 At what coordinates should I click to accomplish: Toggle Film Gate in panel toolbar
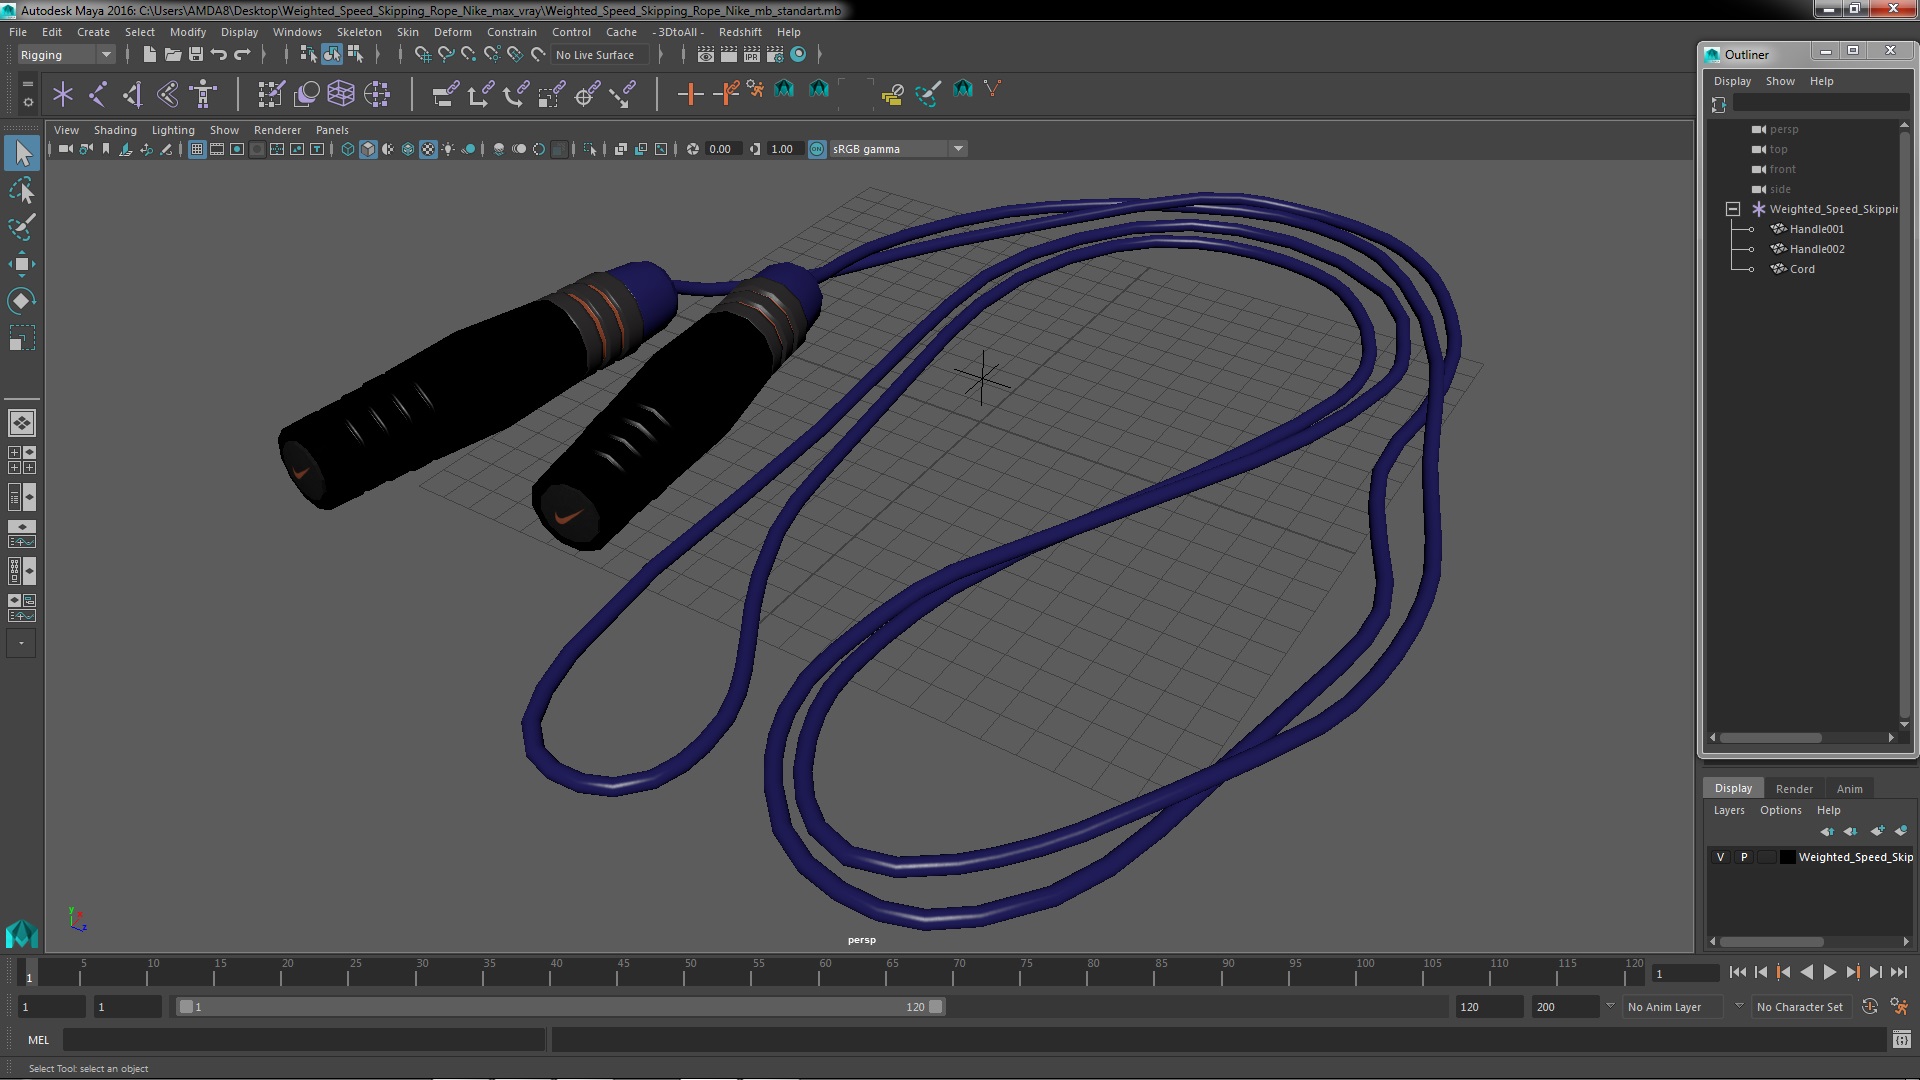click(217, 150)
